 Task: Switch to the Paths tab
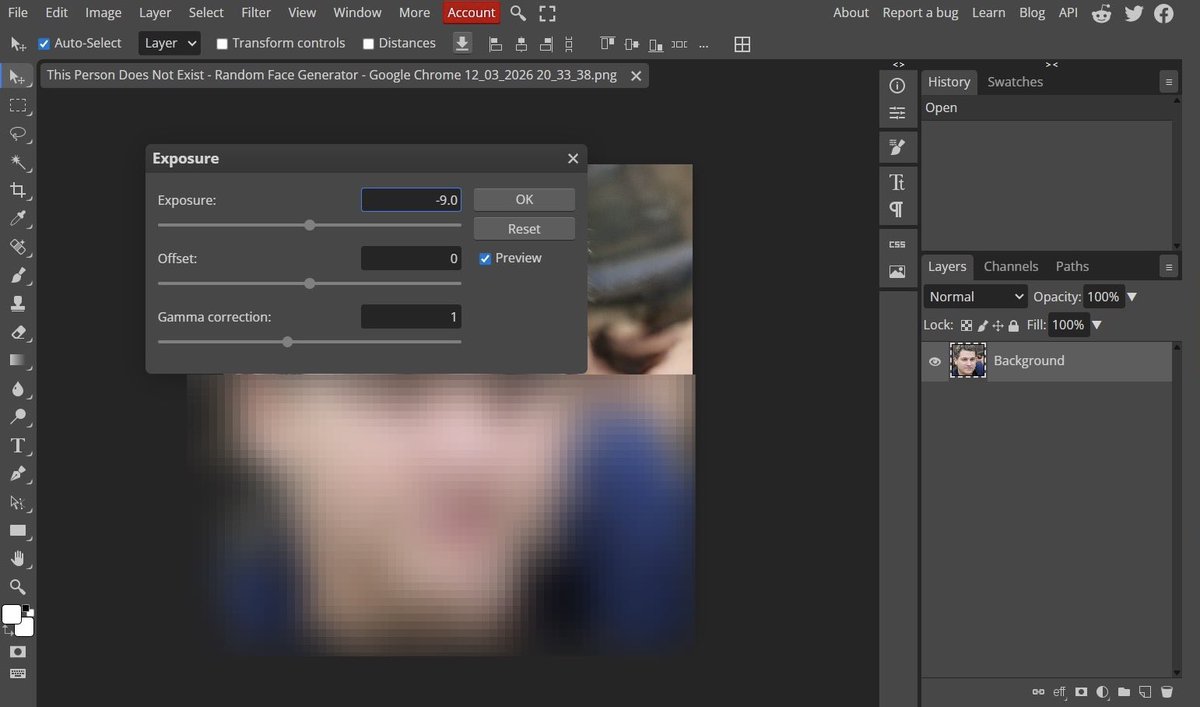click(1072, 267)
